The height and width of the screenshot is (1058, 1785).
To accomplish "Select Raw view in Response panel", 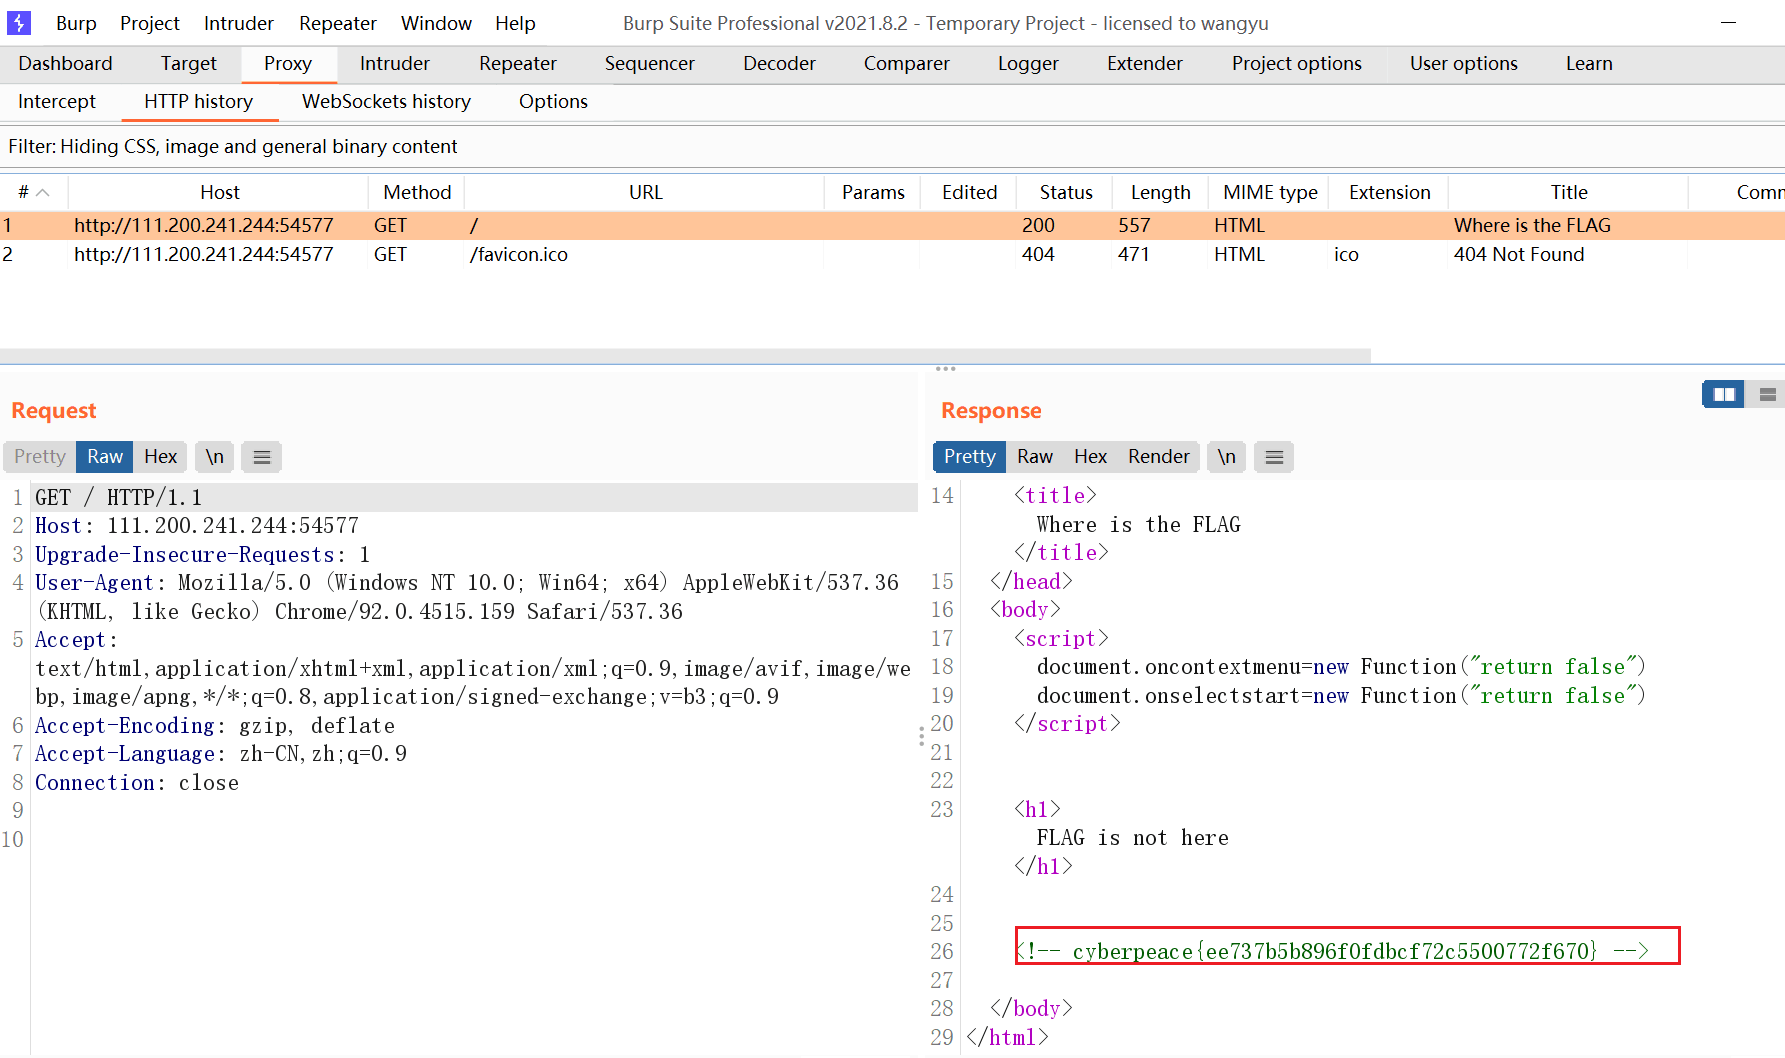I will coord(1035,457).
